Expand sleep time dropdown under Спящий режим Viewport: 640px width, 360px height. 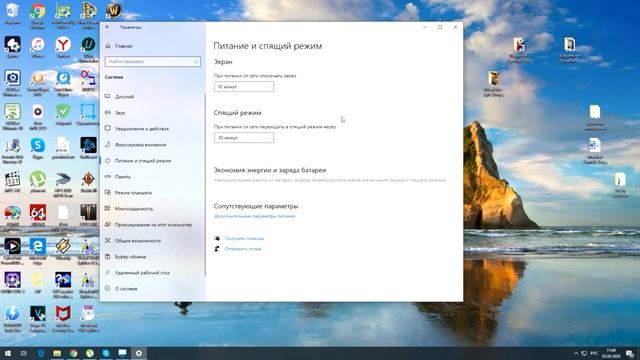click(244, 138)
